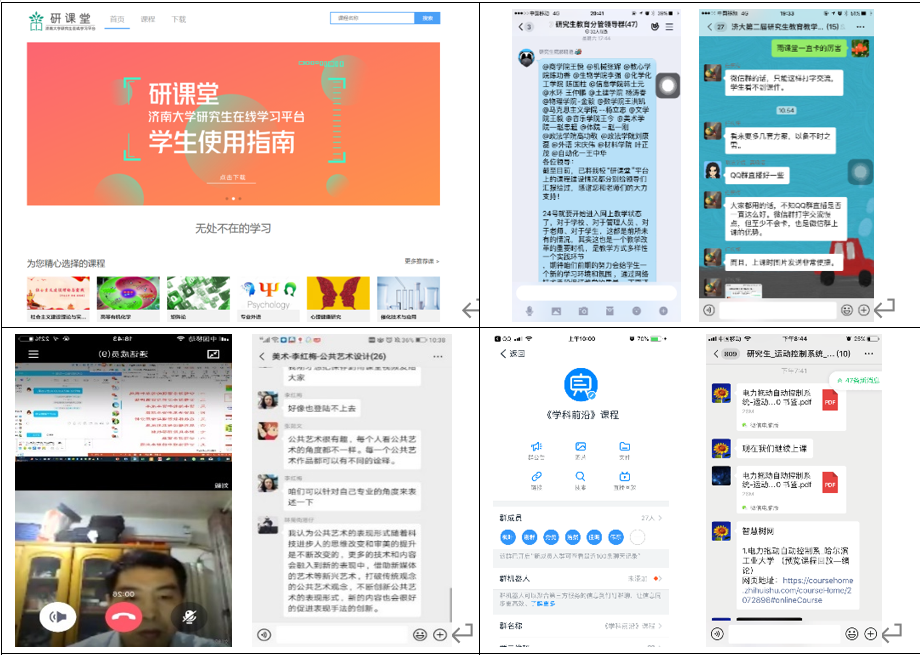Click the 点击下载 link on the banner
The width and height of the screenshot is (920, 655).
232,177
